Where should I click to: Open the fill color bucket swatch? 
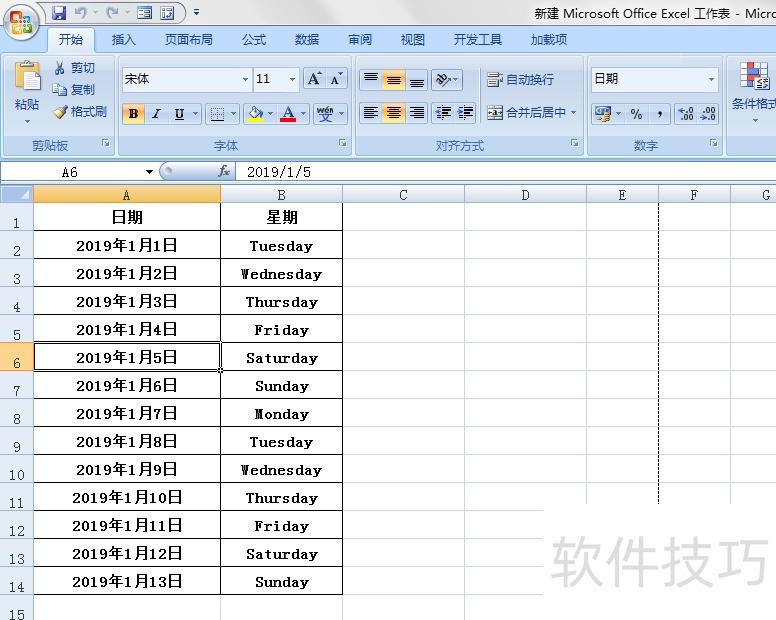click(254, 114)
